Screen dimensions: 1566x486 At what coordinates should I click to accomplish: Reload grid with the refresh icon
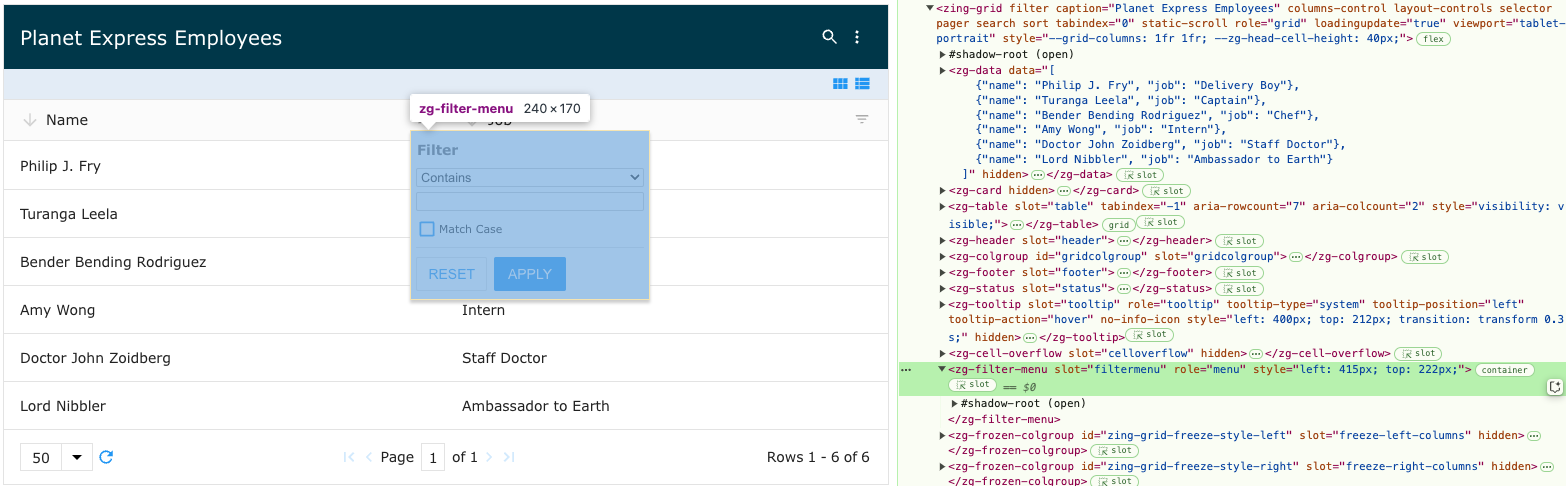(107, 457)
